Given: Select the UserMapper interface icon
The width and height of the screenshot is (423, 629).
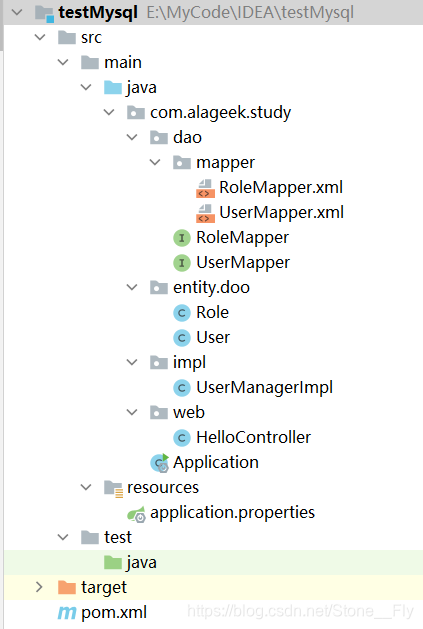Looking at the screenshot, I should coord(182,263).
